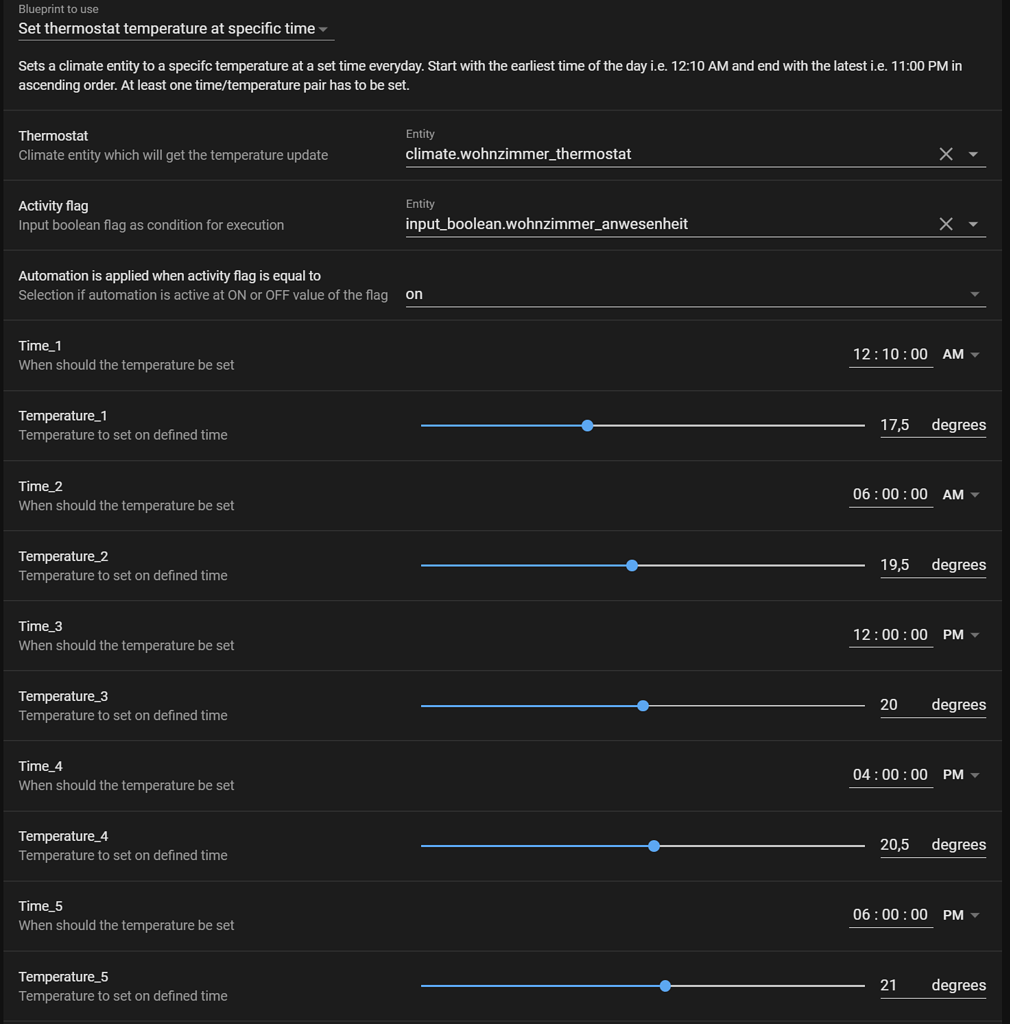Open the Blueprint to use dropdown

(x=176, y=29)
